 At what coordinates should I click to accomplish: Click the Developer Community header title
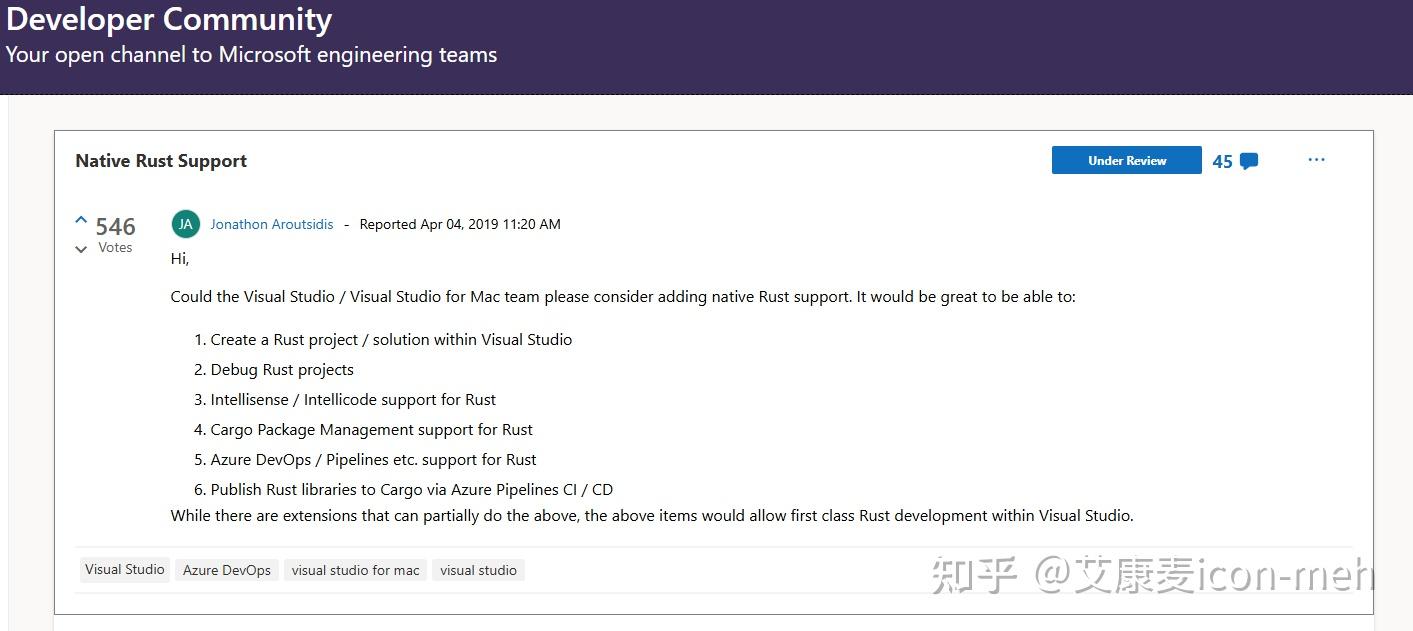coord(169,19)
